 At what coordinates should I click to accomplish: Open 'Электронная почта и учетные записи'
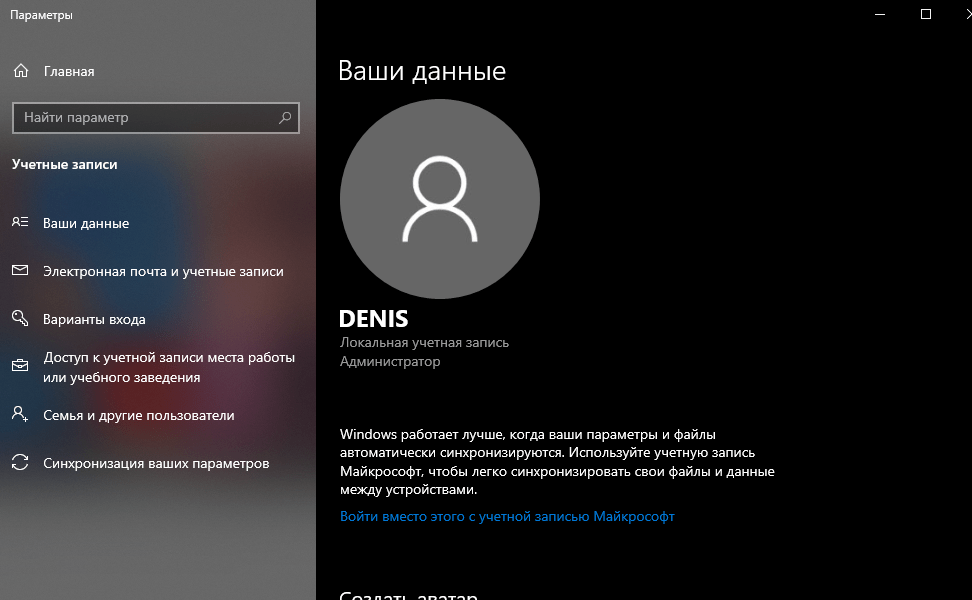[x=163, y=271]
